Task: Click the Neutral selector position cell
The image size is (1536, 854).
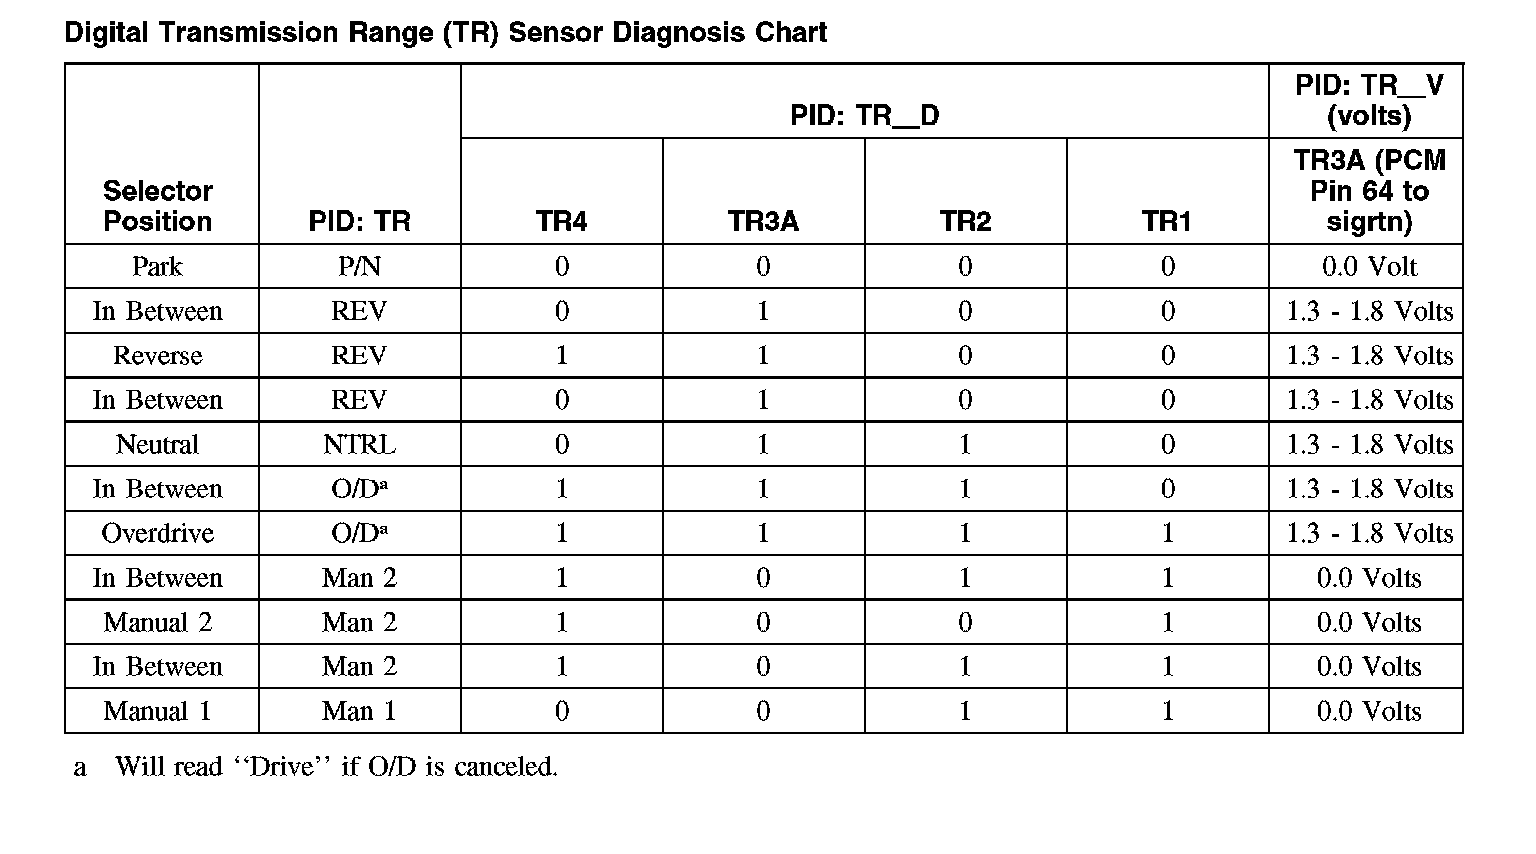Action: (158, 444)
